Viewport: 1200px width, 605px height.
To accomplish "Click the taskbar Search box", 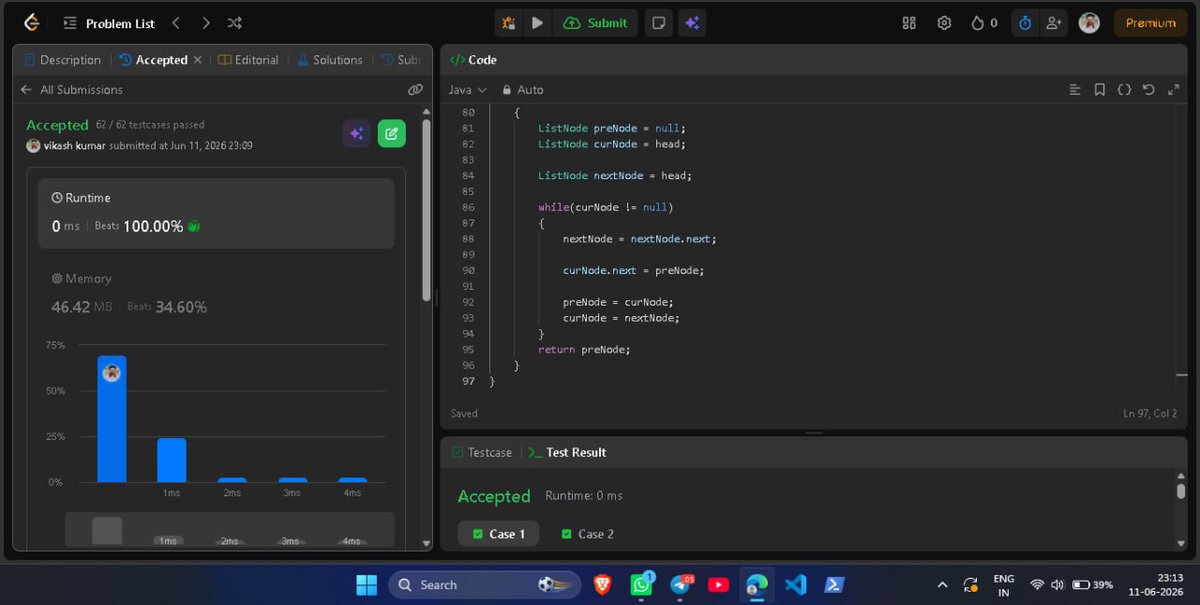I will click(x=484, y=585).
